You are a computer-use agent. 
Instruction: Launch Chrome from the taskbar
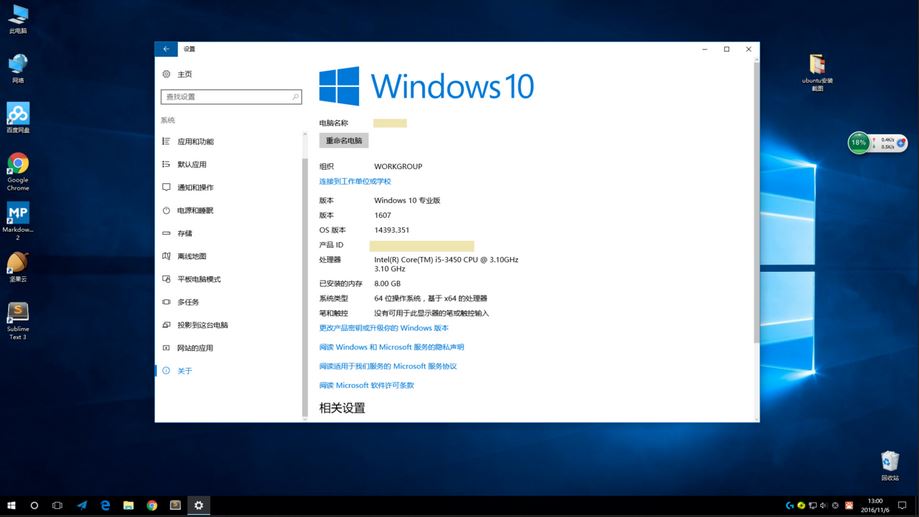(x=152, y=505)
